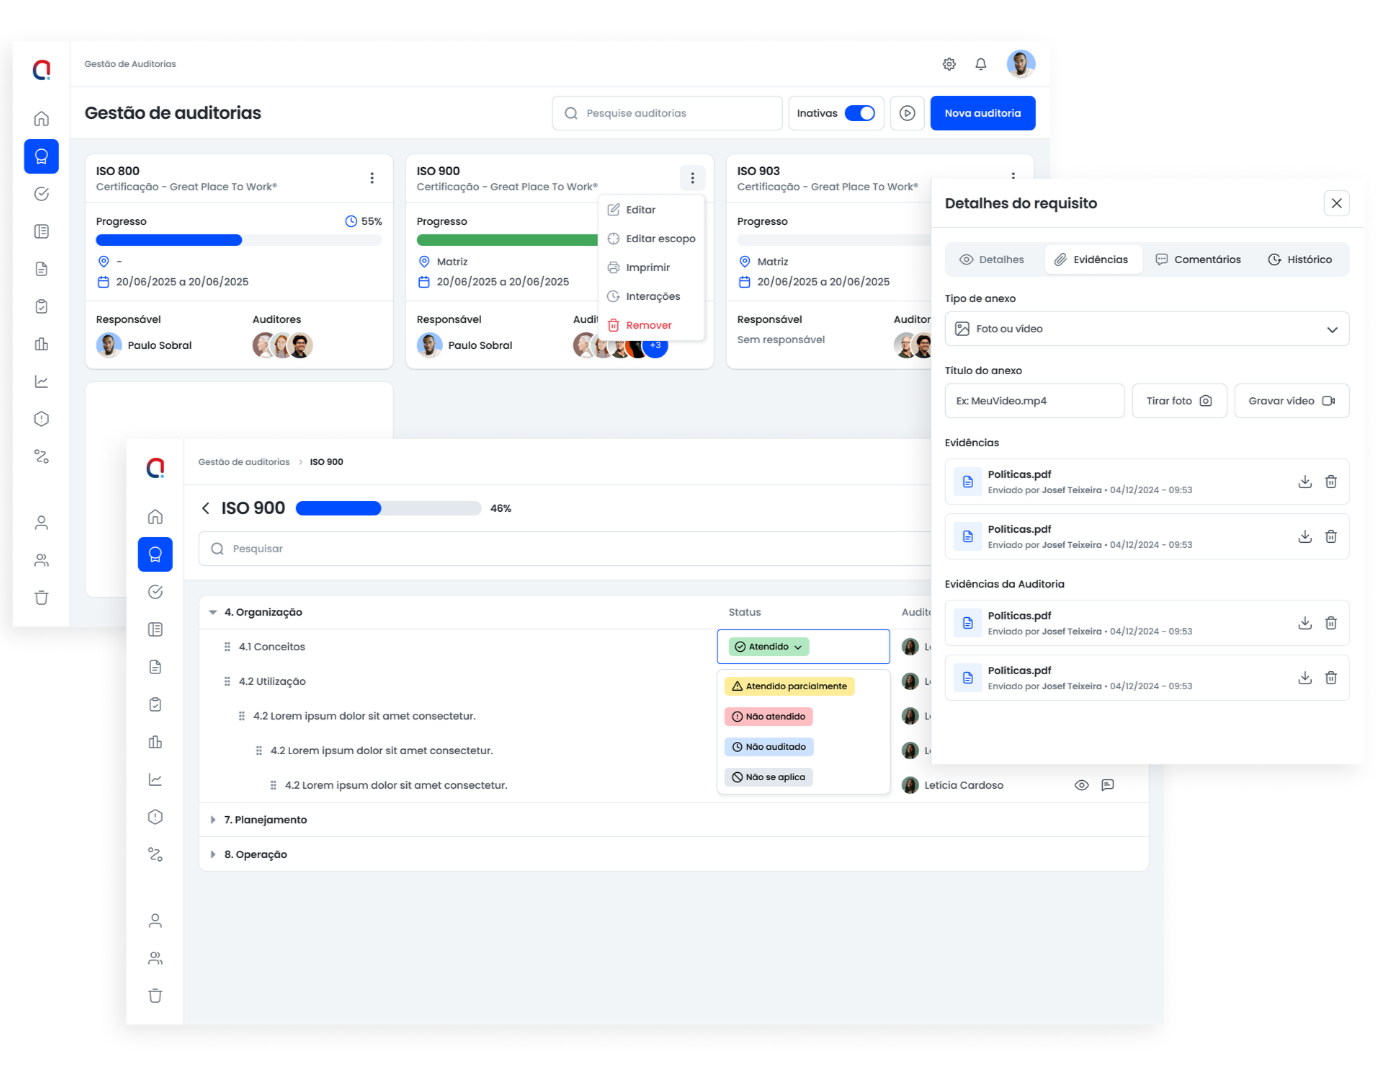
Task: Click the eye icon in Leticia Cardoso row
Action: pyautogui.click(x=1081, y=785)
